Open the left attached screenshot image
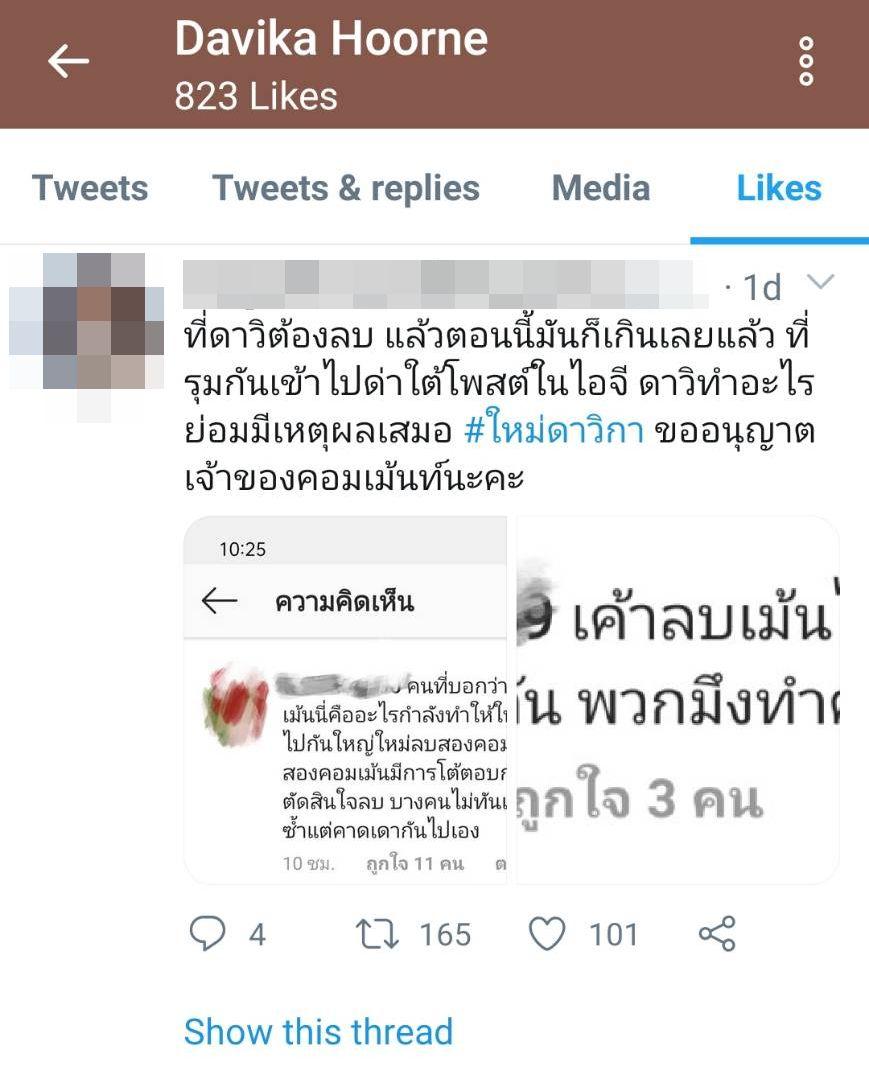Screen dimensions: 869x1067 (346, 700)
